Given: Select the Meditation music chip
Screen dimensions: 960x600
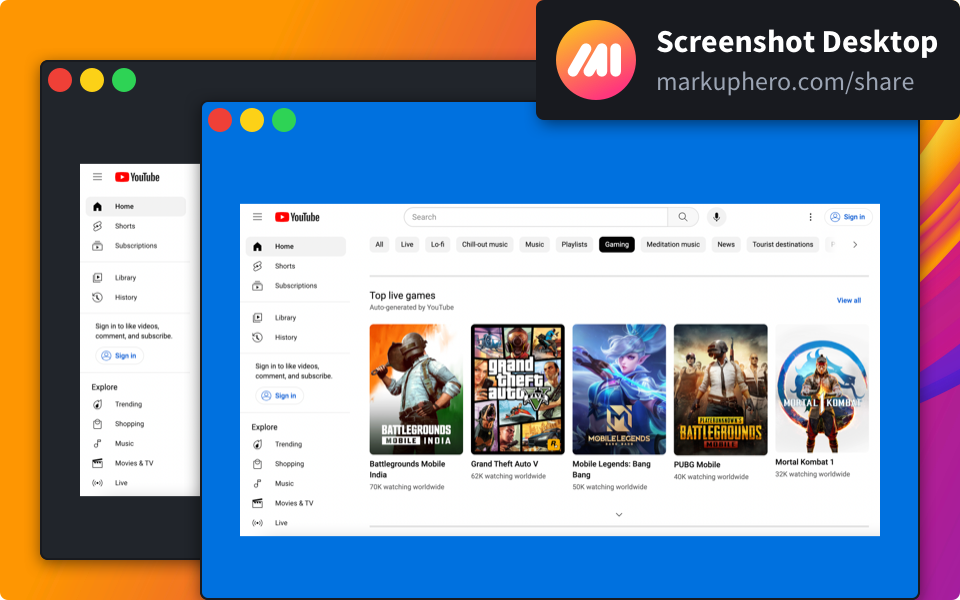Looking at the screenshot, I should pyautogui.click(x=673, y=244).
